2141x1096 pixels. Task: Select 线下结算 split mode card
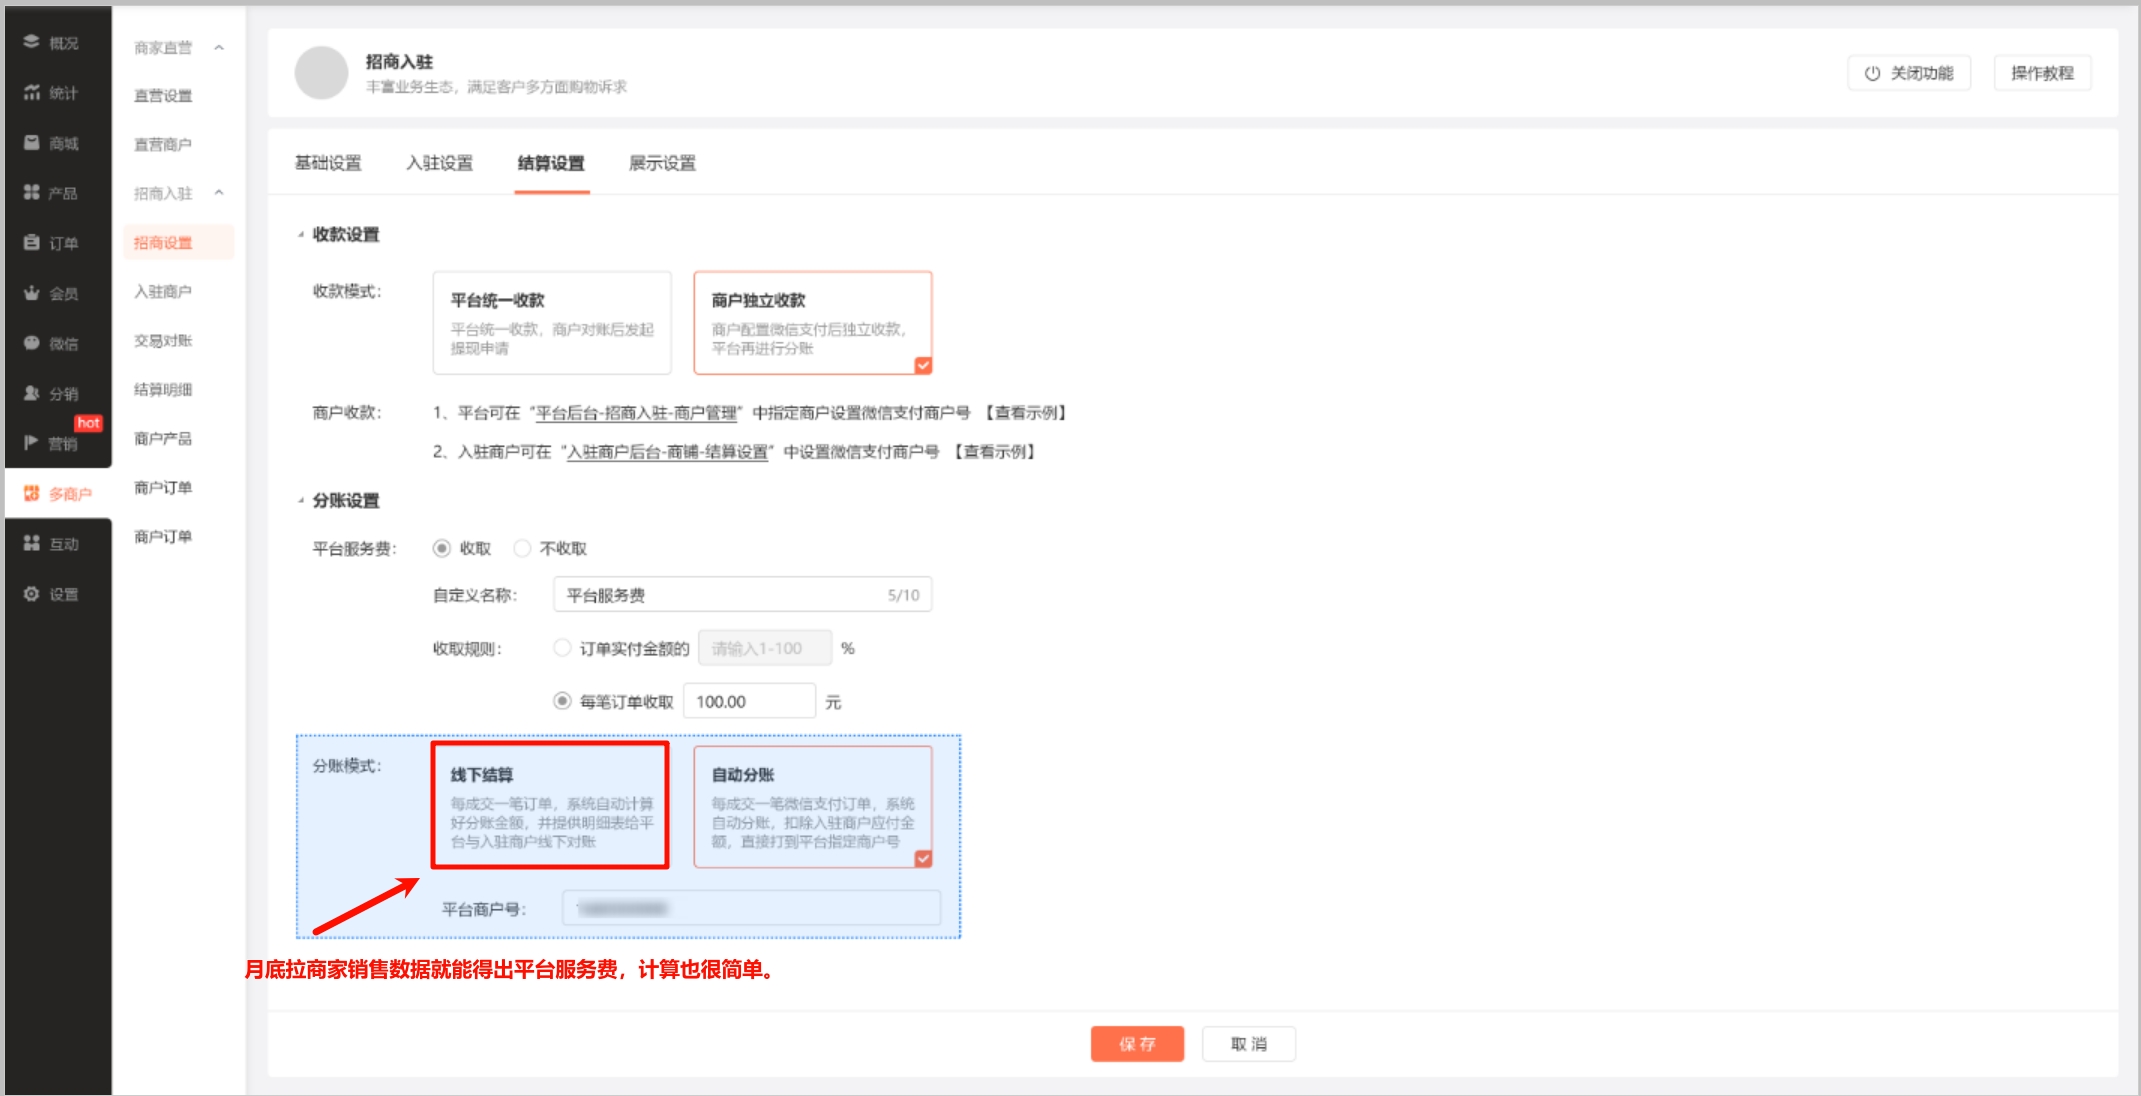coord(550,806)
